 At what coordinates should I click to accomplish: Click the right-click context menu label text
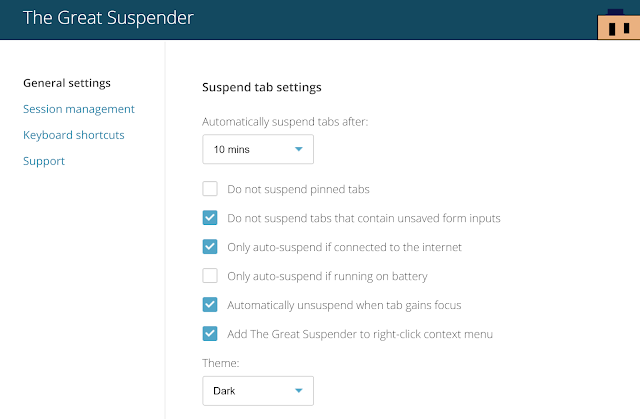coord(360,334)
